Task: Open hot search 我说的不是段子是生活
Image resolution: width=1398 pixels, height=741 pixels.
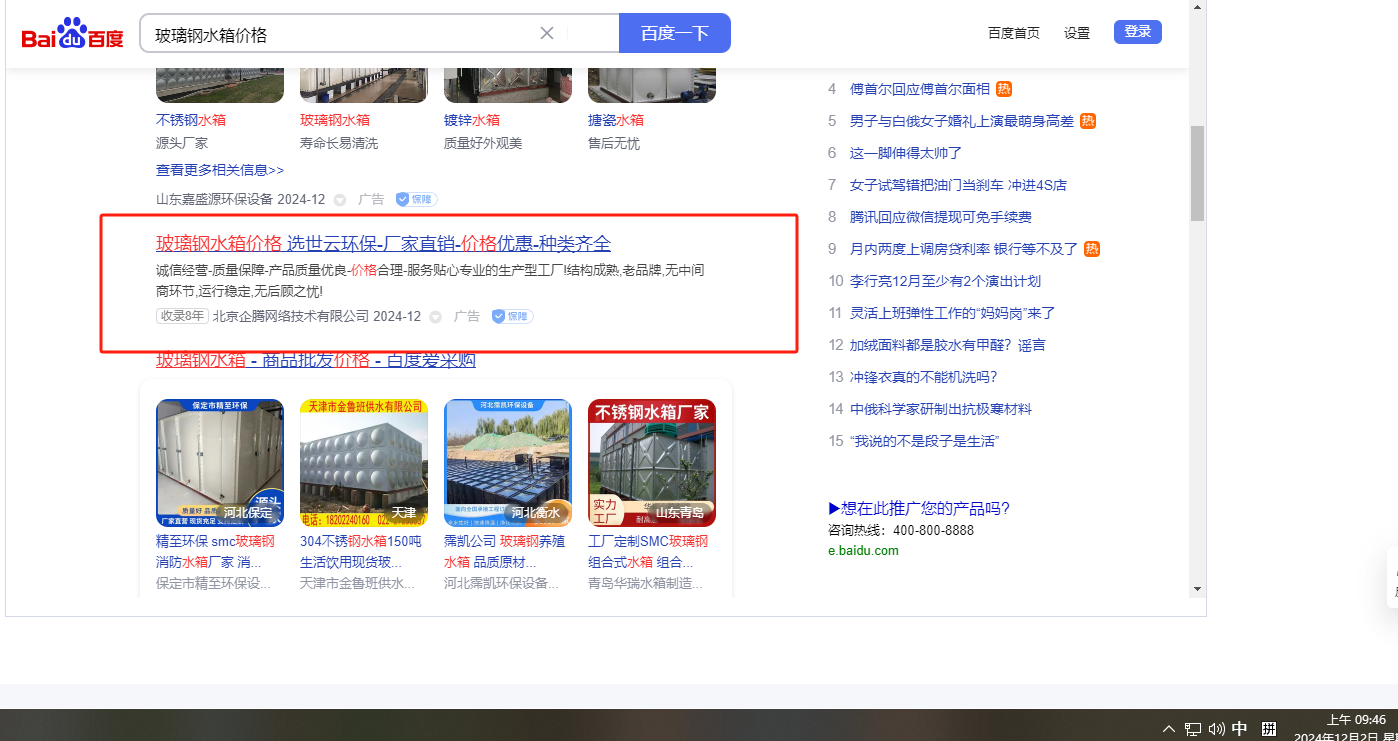Action: tap(925, 441)
